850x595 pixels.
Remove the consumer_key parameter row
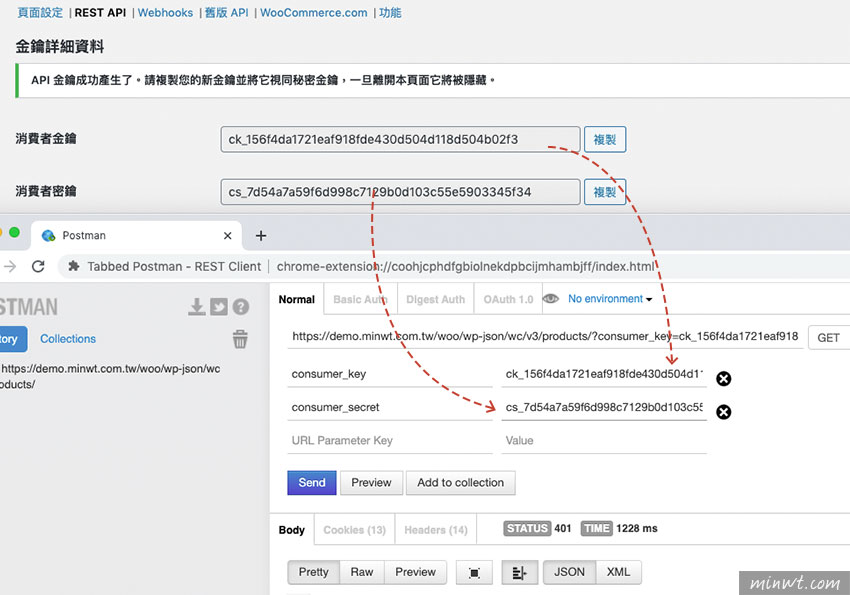click(724, 379)
